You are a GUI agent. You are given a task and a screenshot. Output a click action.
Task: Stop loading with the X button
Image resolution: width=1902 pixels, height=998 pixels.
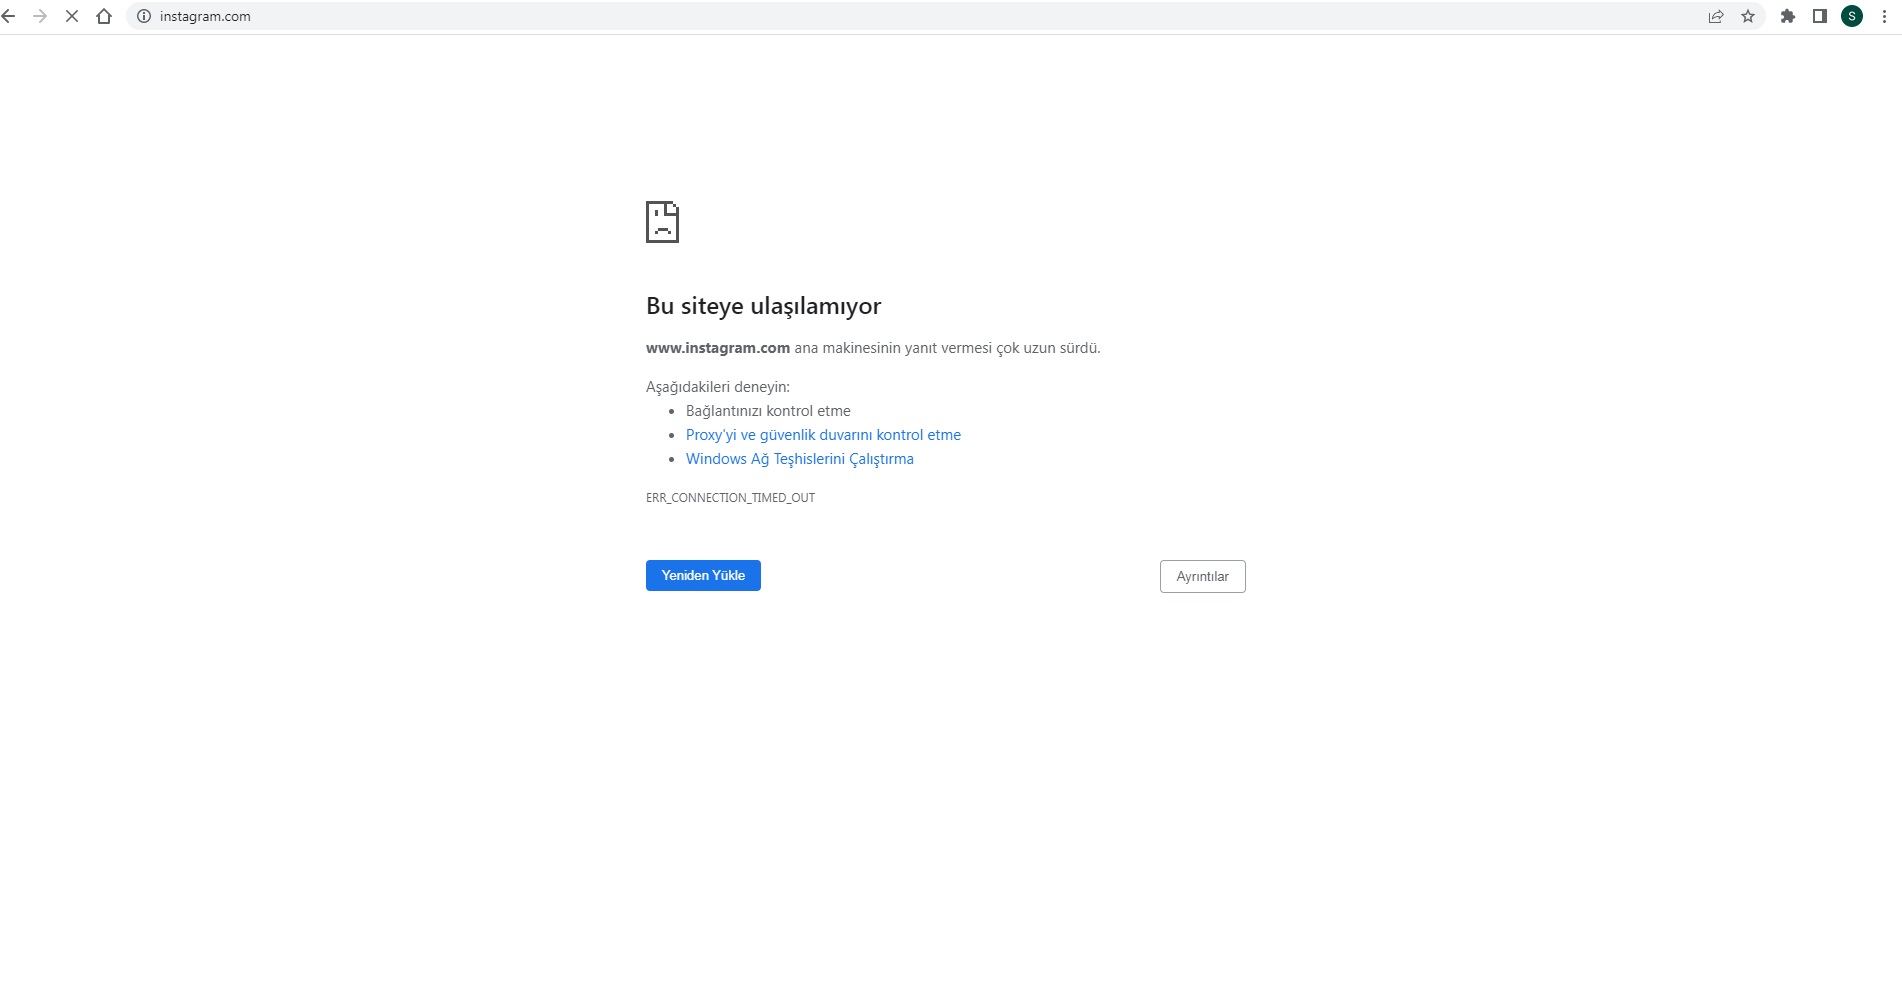[x=72, y=16]
